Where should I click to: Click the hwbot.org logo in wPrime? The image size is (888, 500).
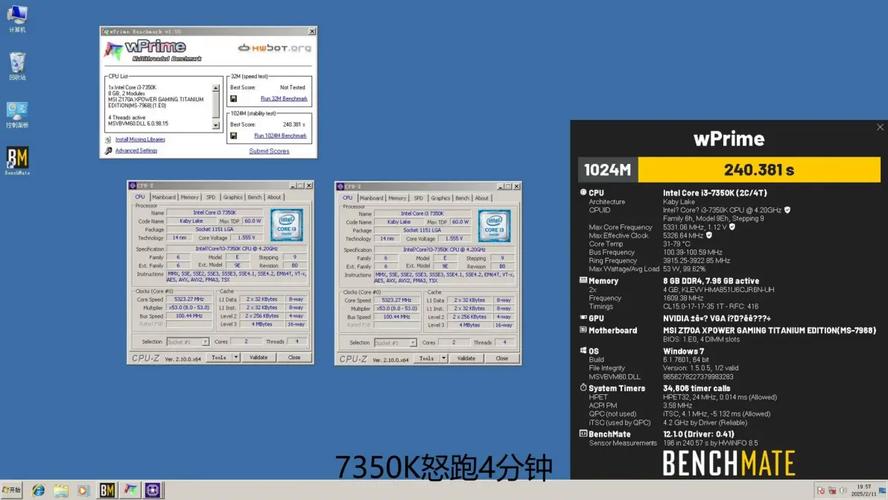pos(275,48)
